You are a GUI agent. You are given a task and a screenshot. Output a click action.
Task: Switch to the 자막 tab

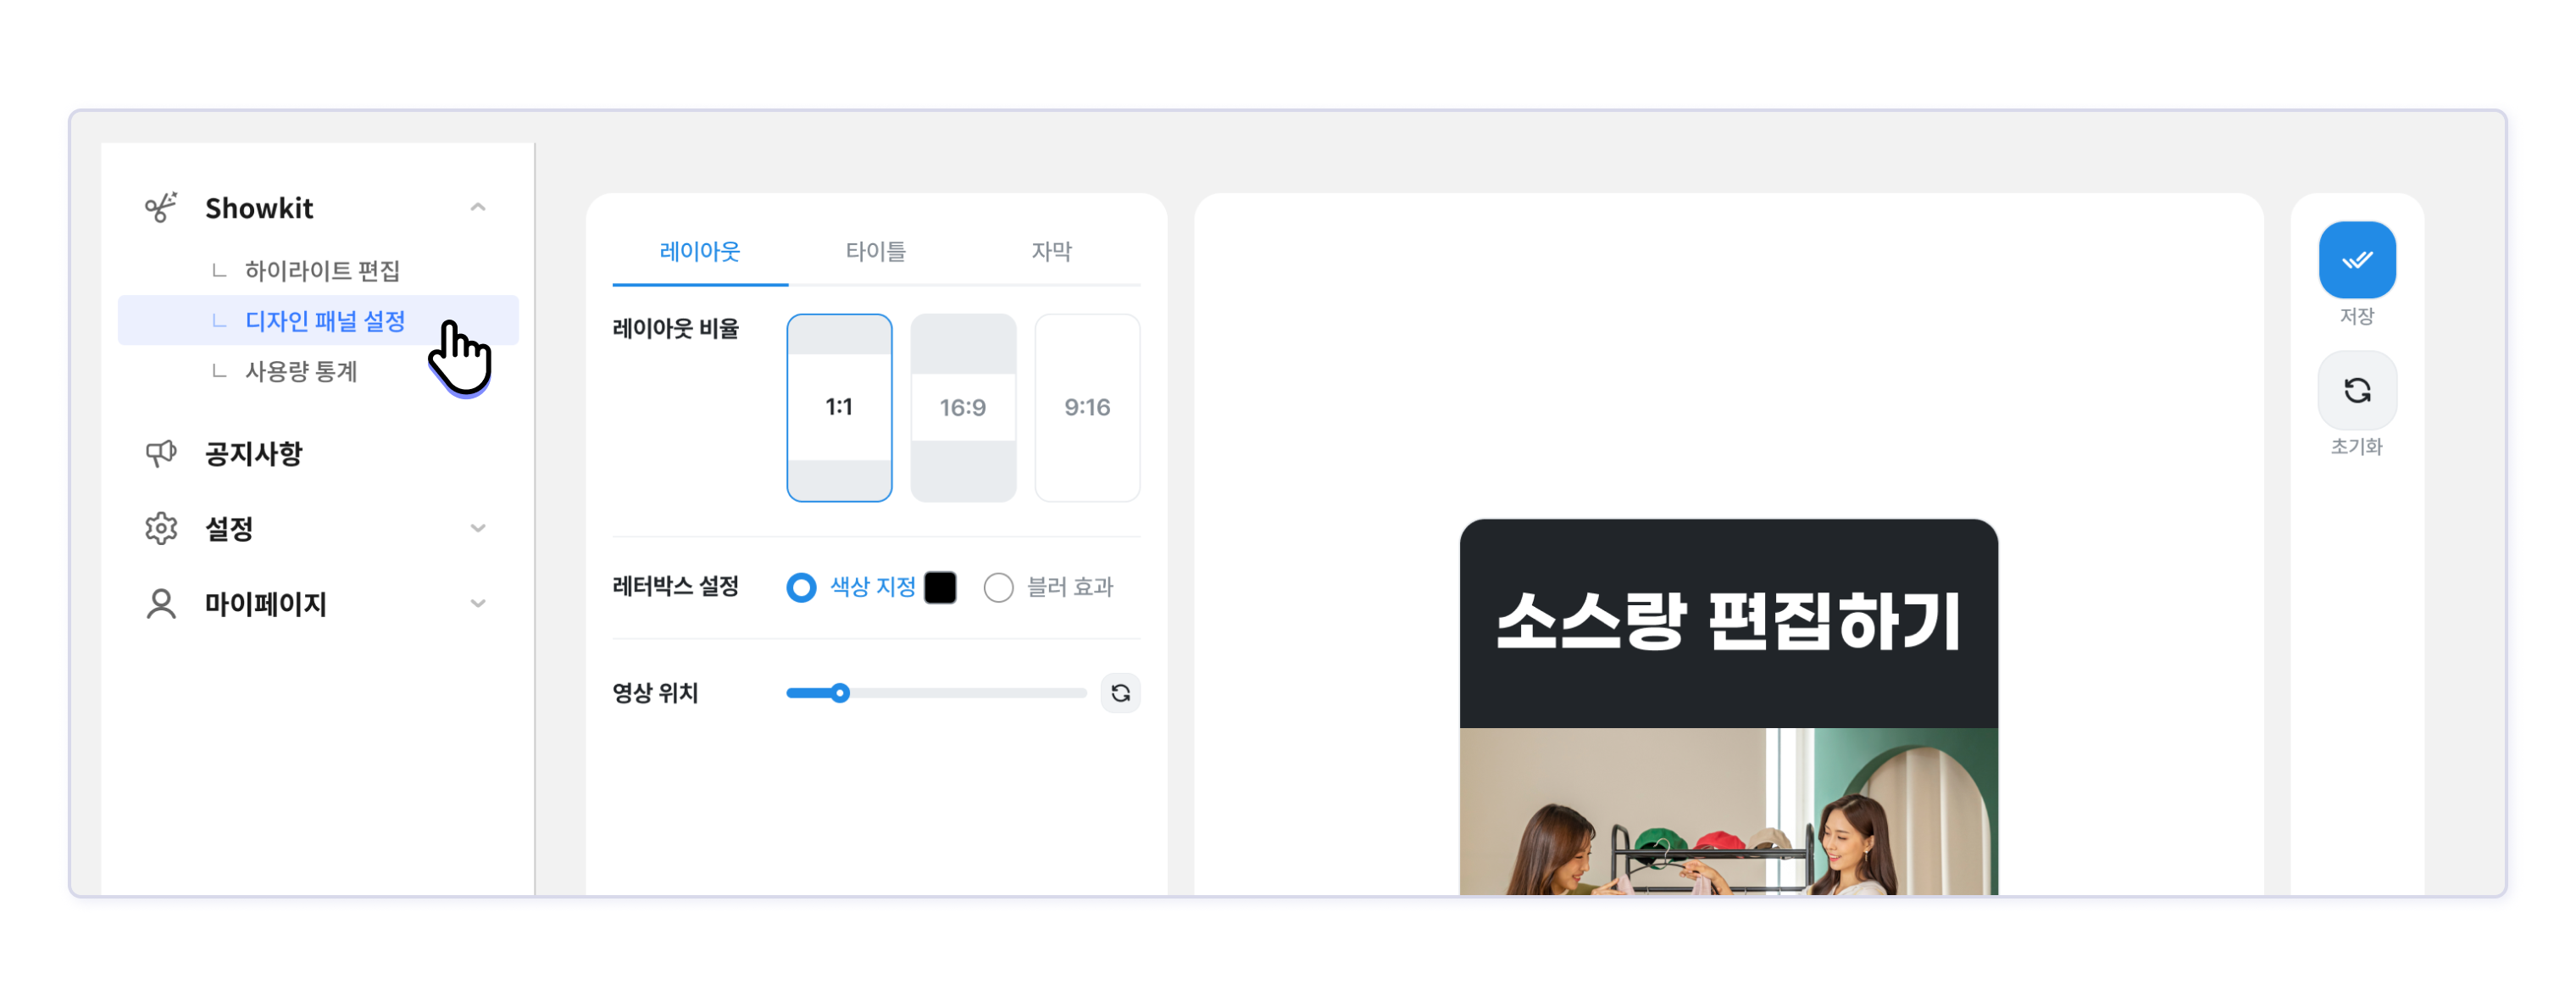coord(1051,251)
